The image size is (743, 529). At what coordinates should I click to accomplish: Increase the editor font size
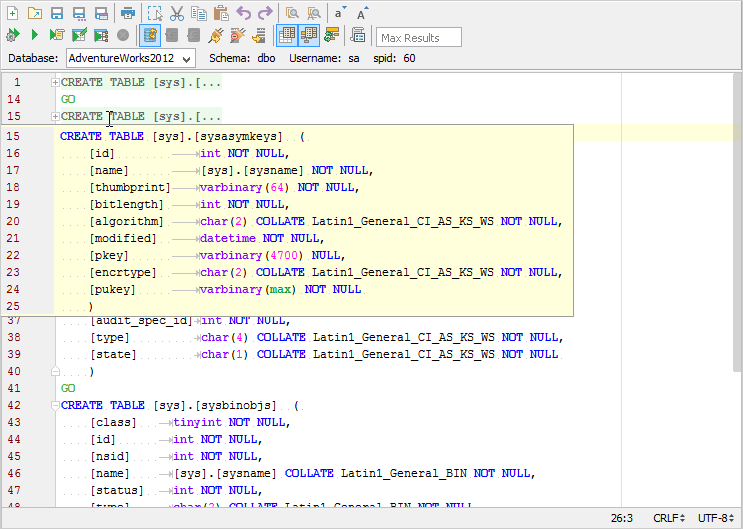tap(362, 13)
